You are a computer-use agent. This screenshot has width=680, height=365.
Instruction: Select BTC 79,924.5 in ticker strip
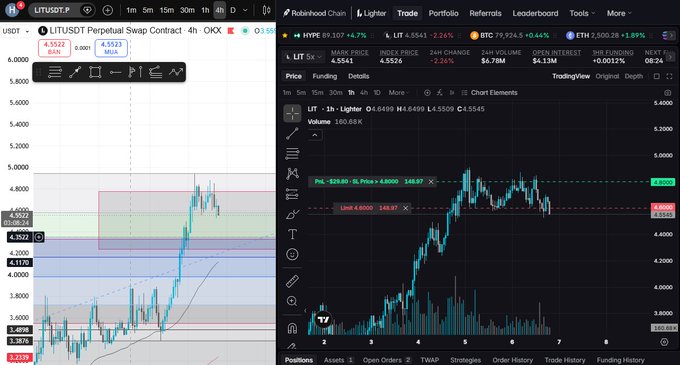[x=510, y=36]
